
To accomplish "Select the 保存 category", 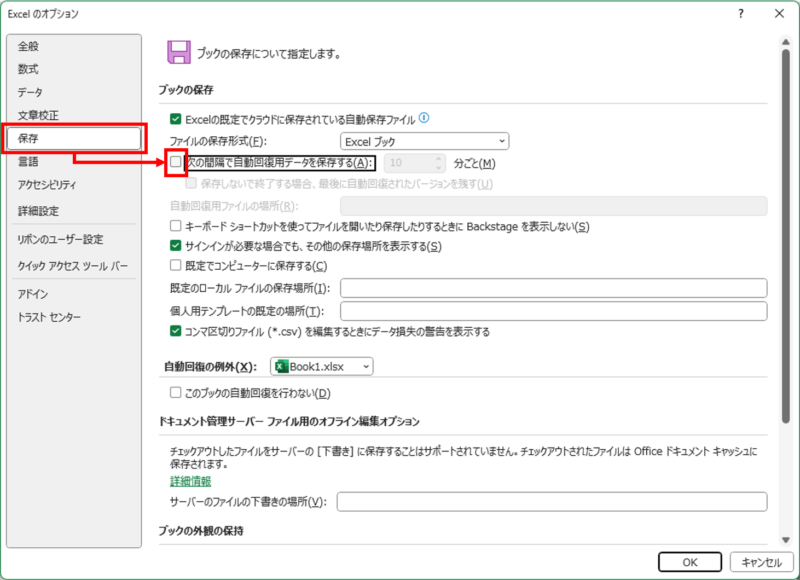I will click(x=74, y=138).
